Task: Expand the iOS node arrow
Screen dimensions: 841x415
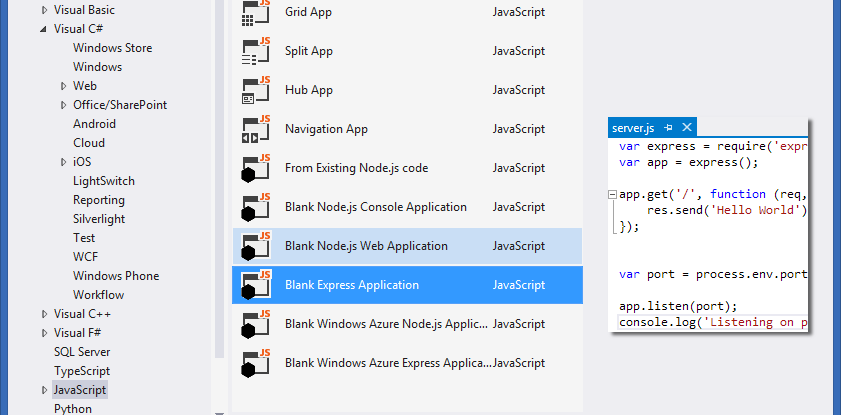Action: coord(63,162)
